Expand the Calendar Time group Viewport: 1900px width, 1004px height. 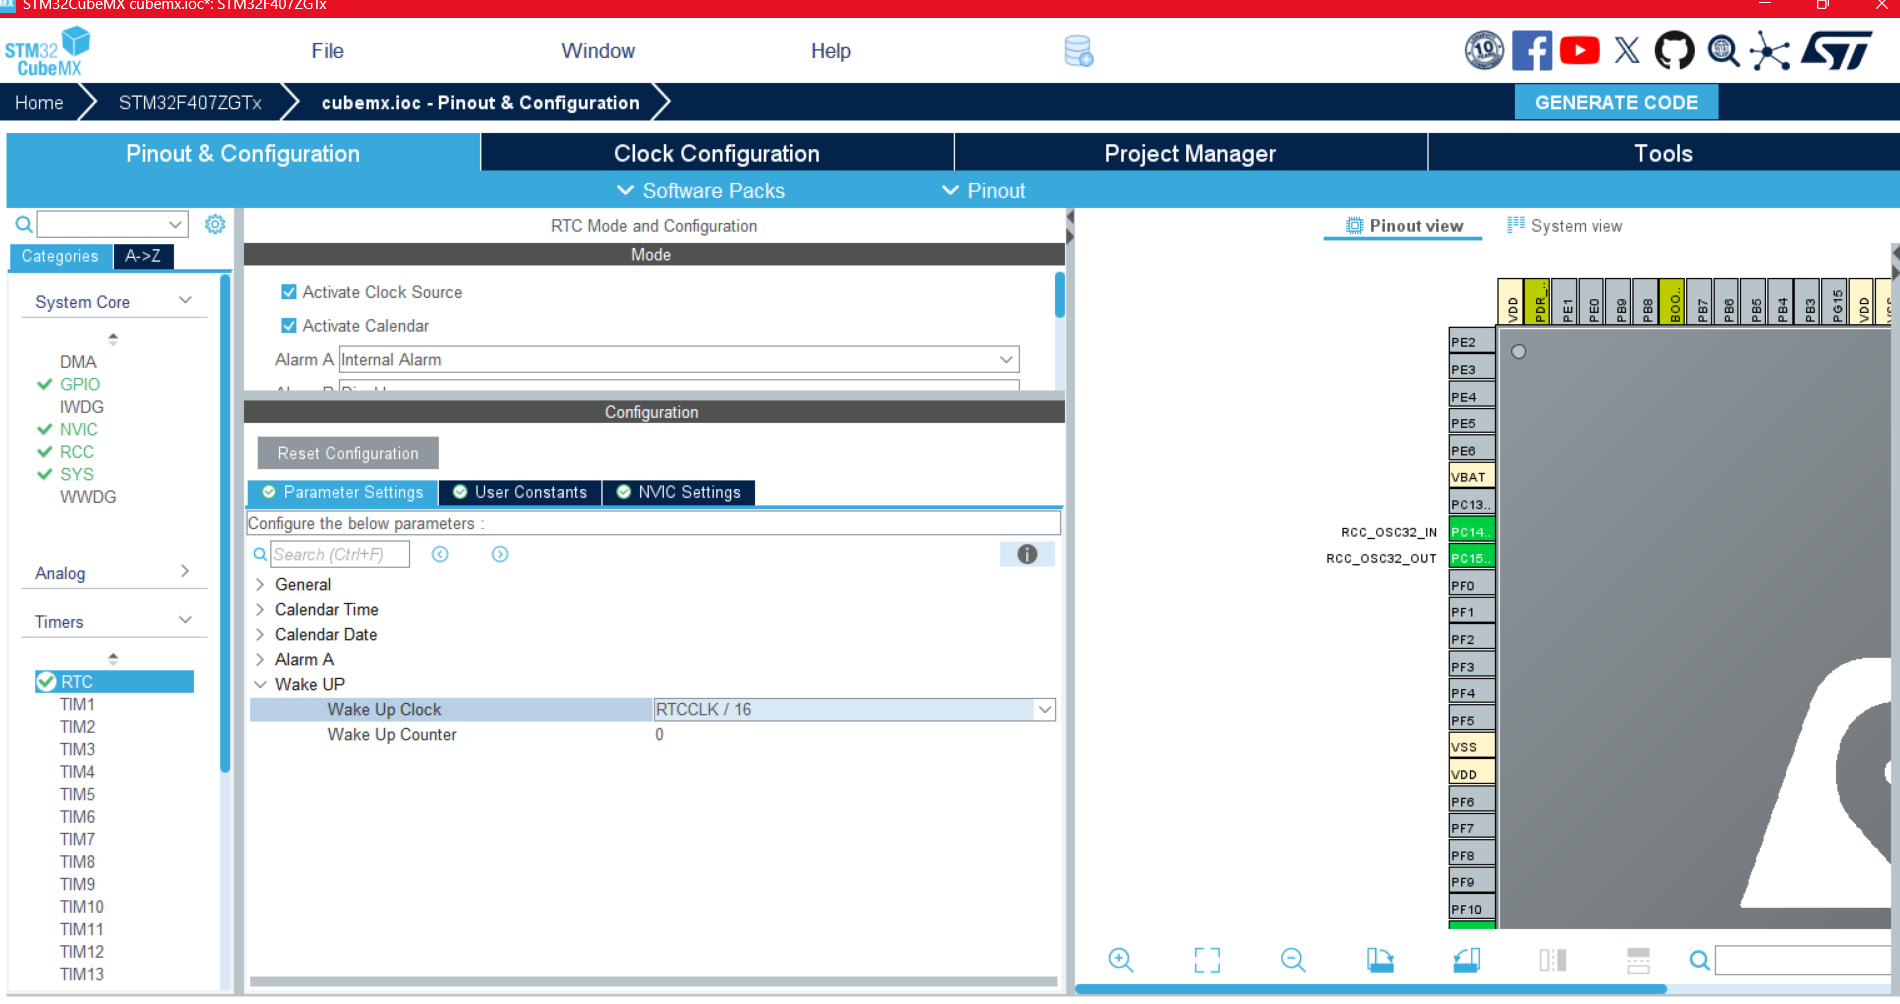260,610
